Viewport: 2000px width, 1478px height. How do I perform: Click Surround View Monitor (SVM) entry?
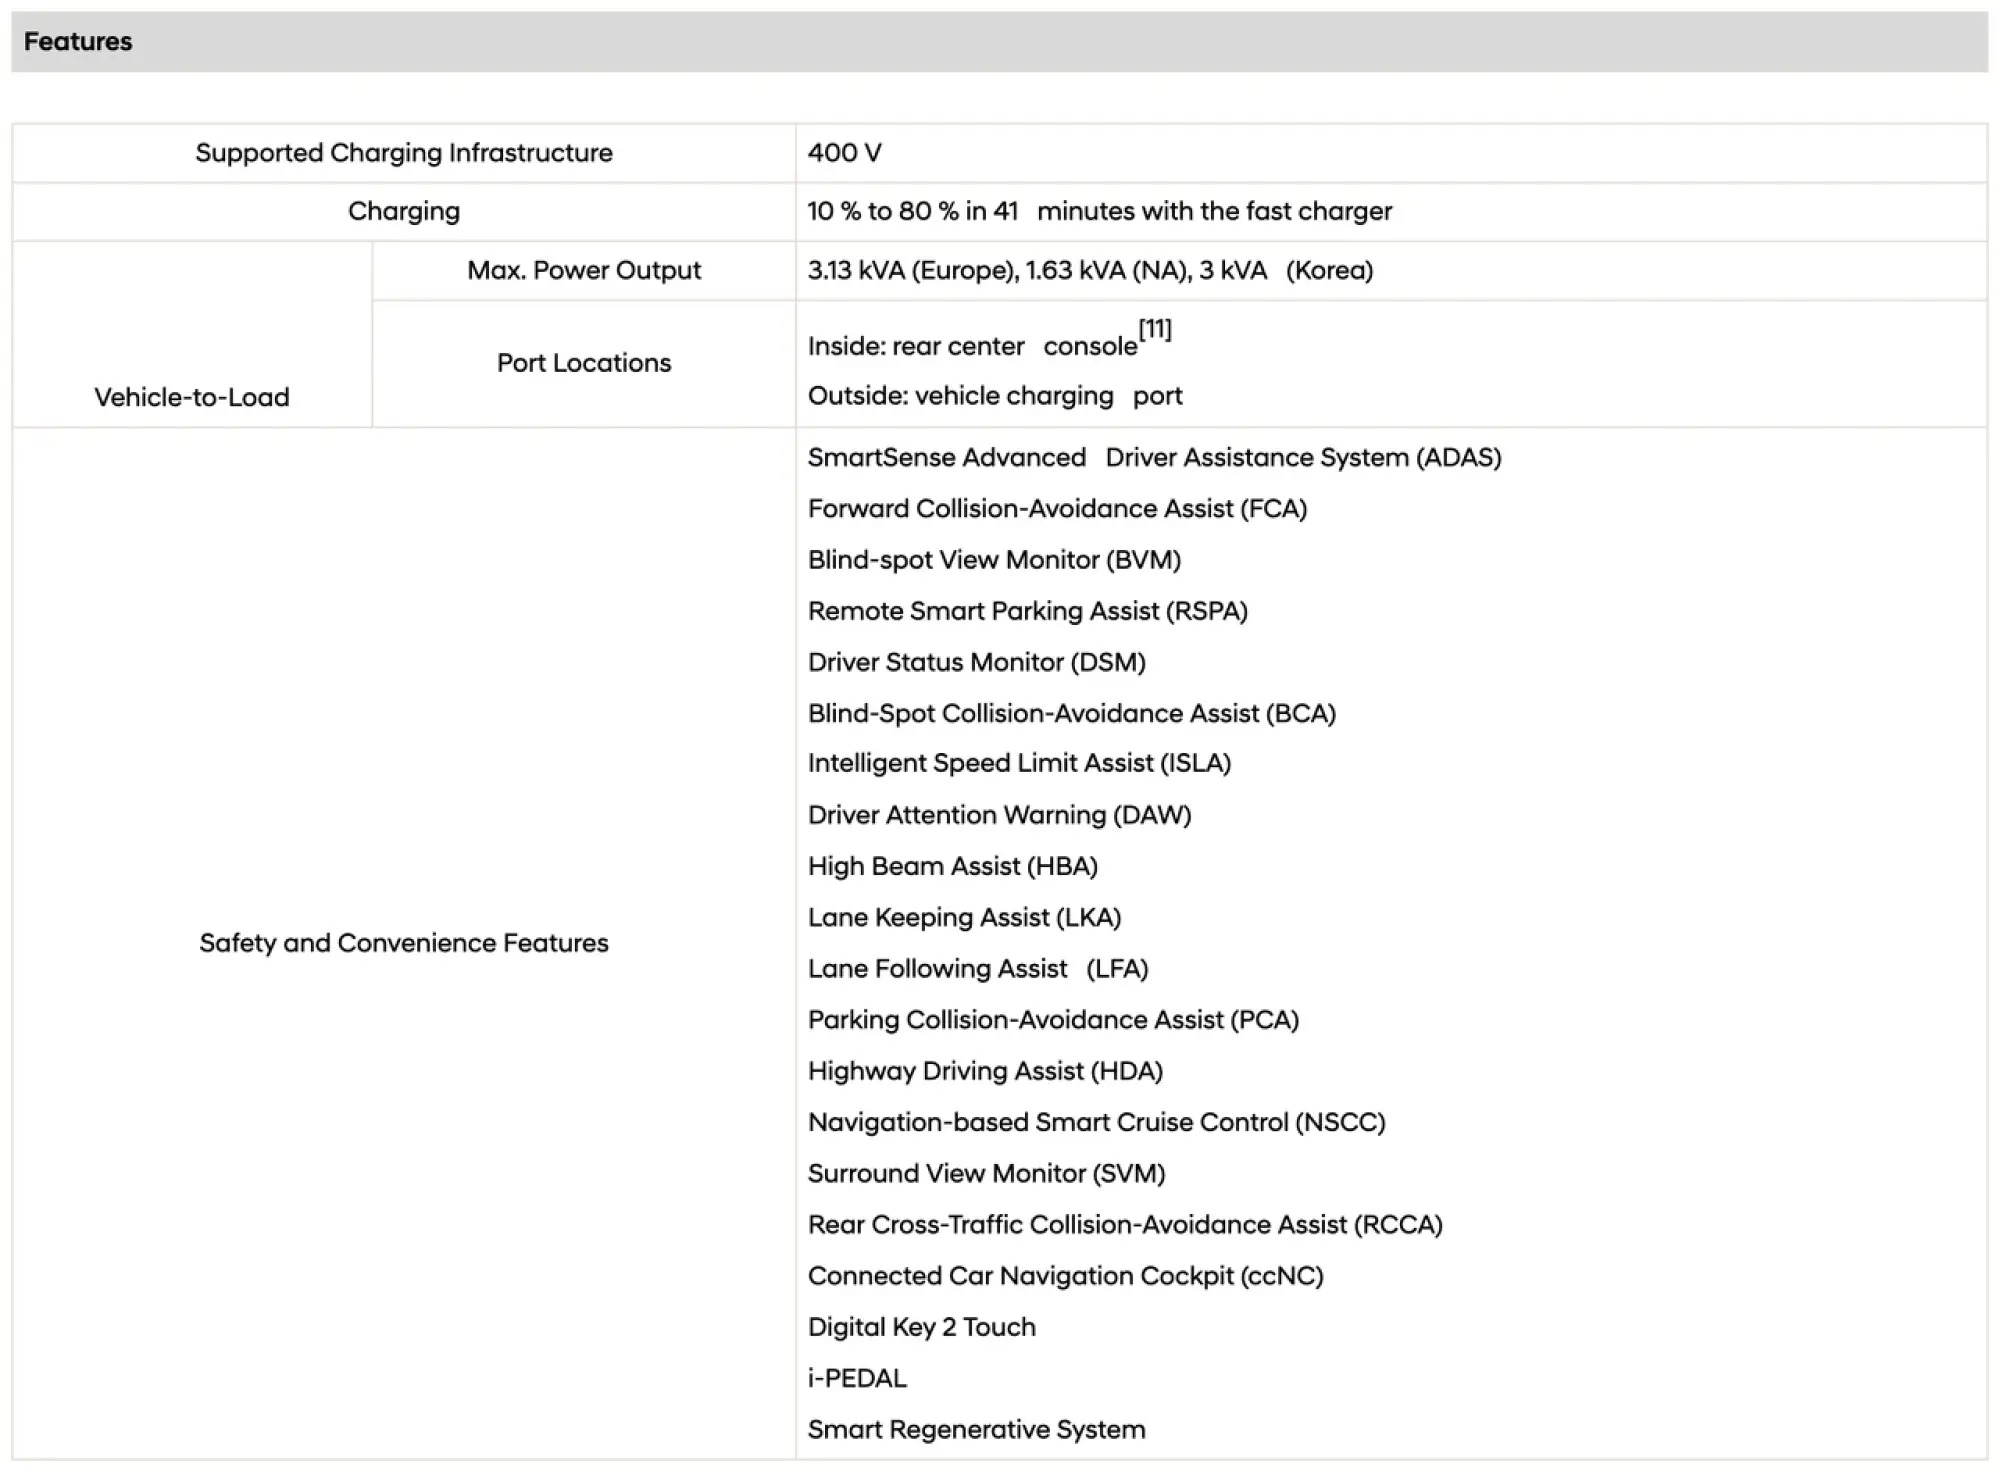(987, 1173)
